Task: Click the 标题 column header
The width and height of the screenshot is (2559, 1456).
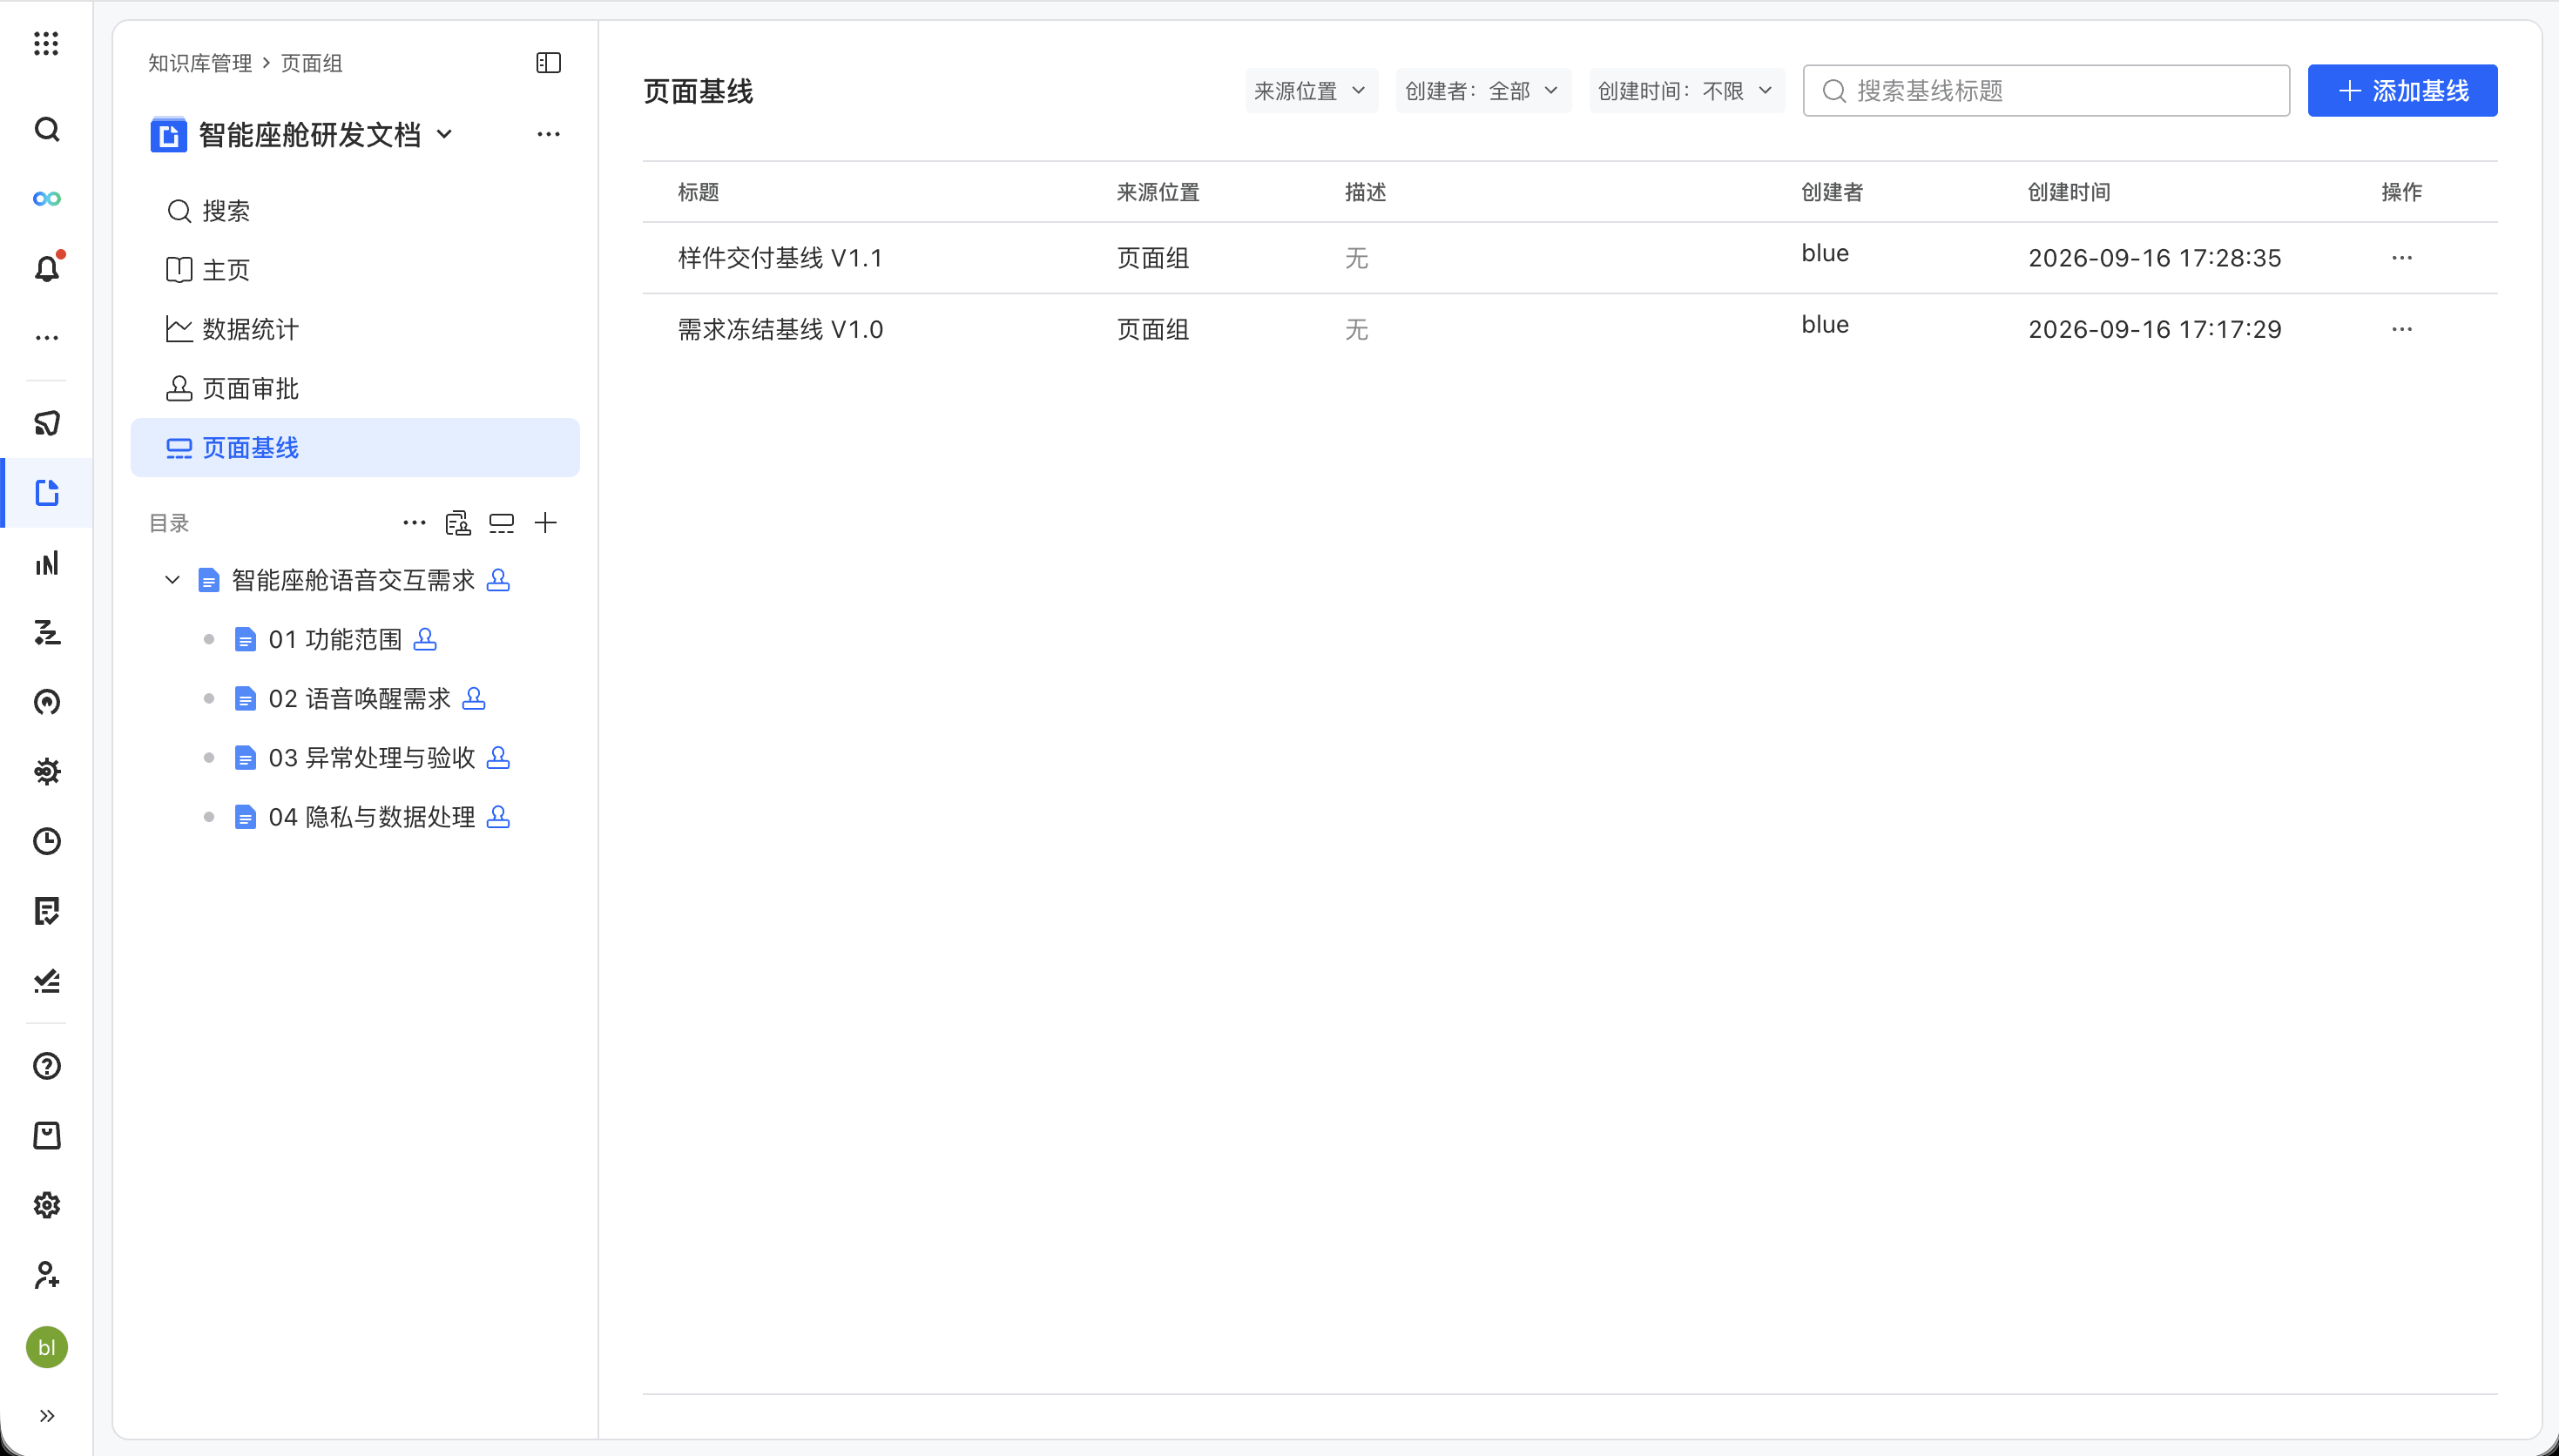Action: pyautogui.click(x=698, y=192)
